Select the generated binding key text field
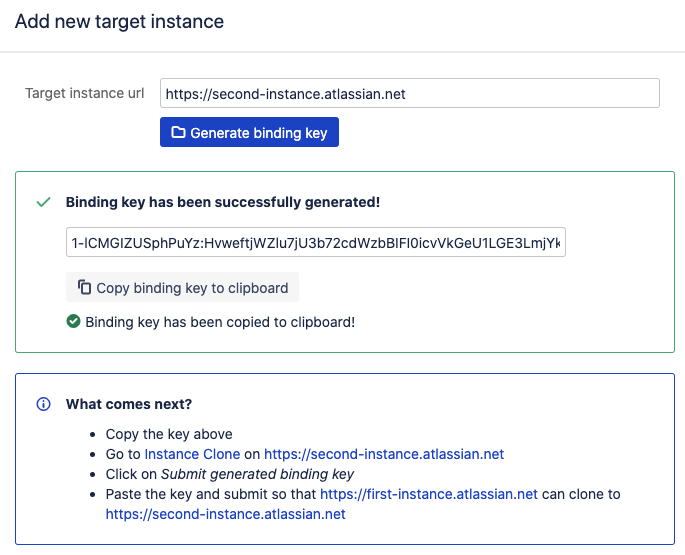 click(x=316, y=243)
